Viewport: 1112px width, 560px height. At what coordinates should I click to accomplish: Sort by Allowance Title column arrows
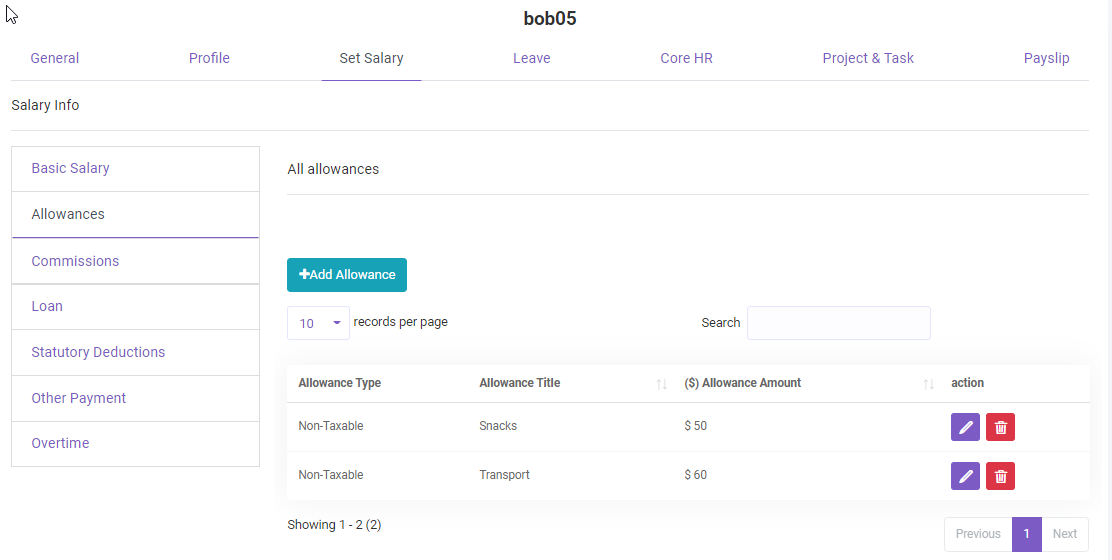click(661, 384)
